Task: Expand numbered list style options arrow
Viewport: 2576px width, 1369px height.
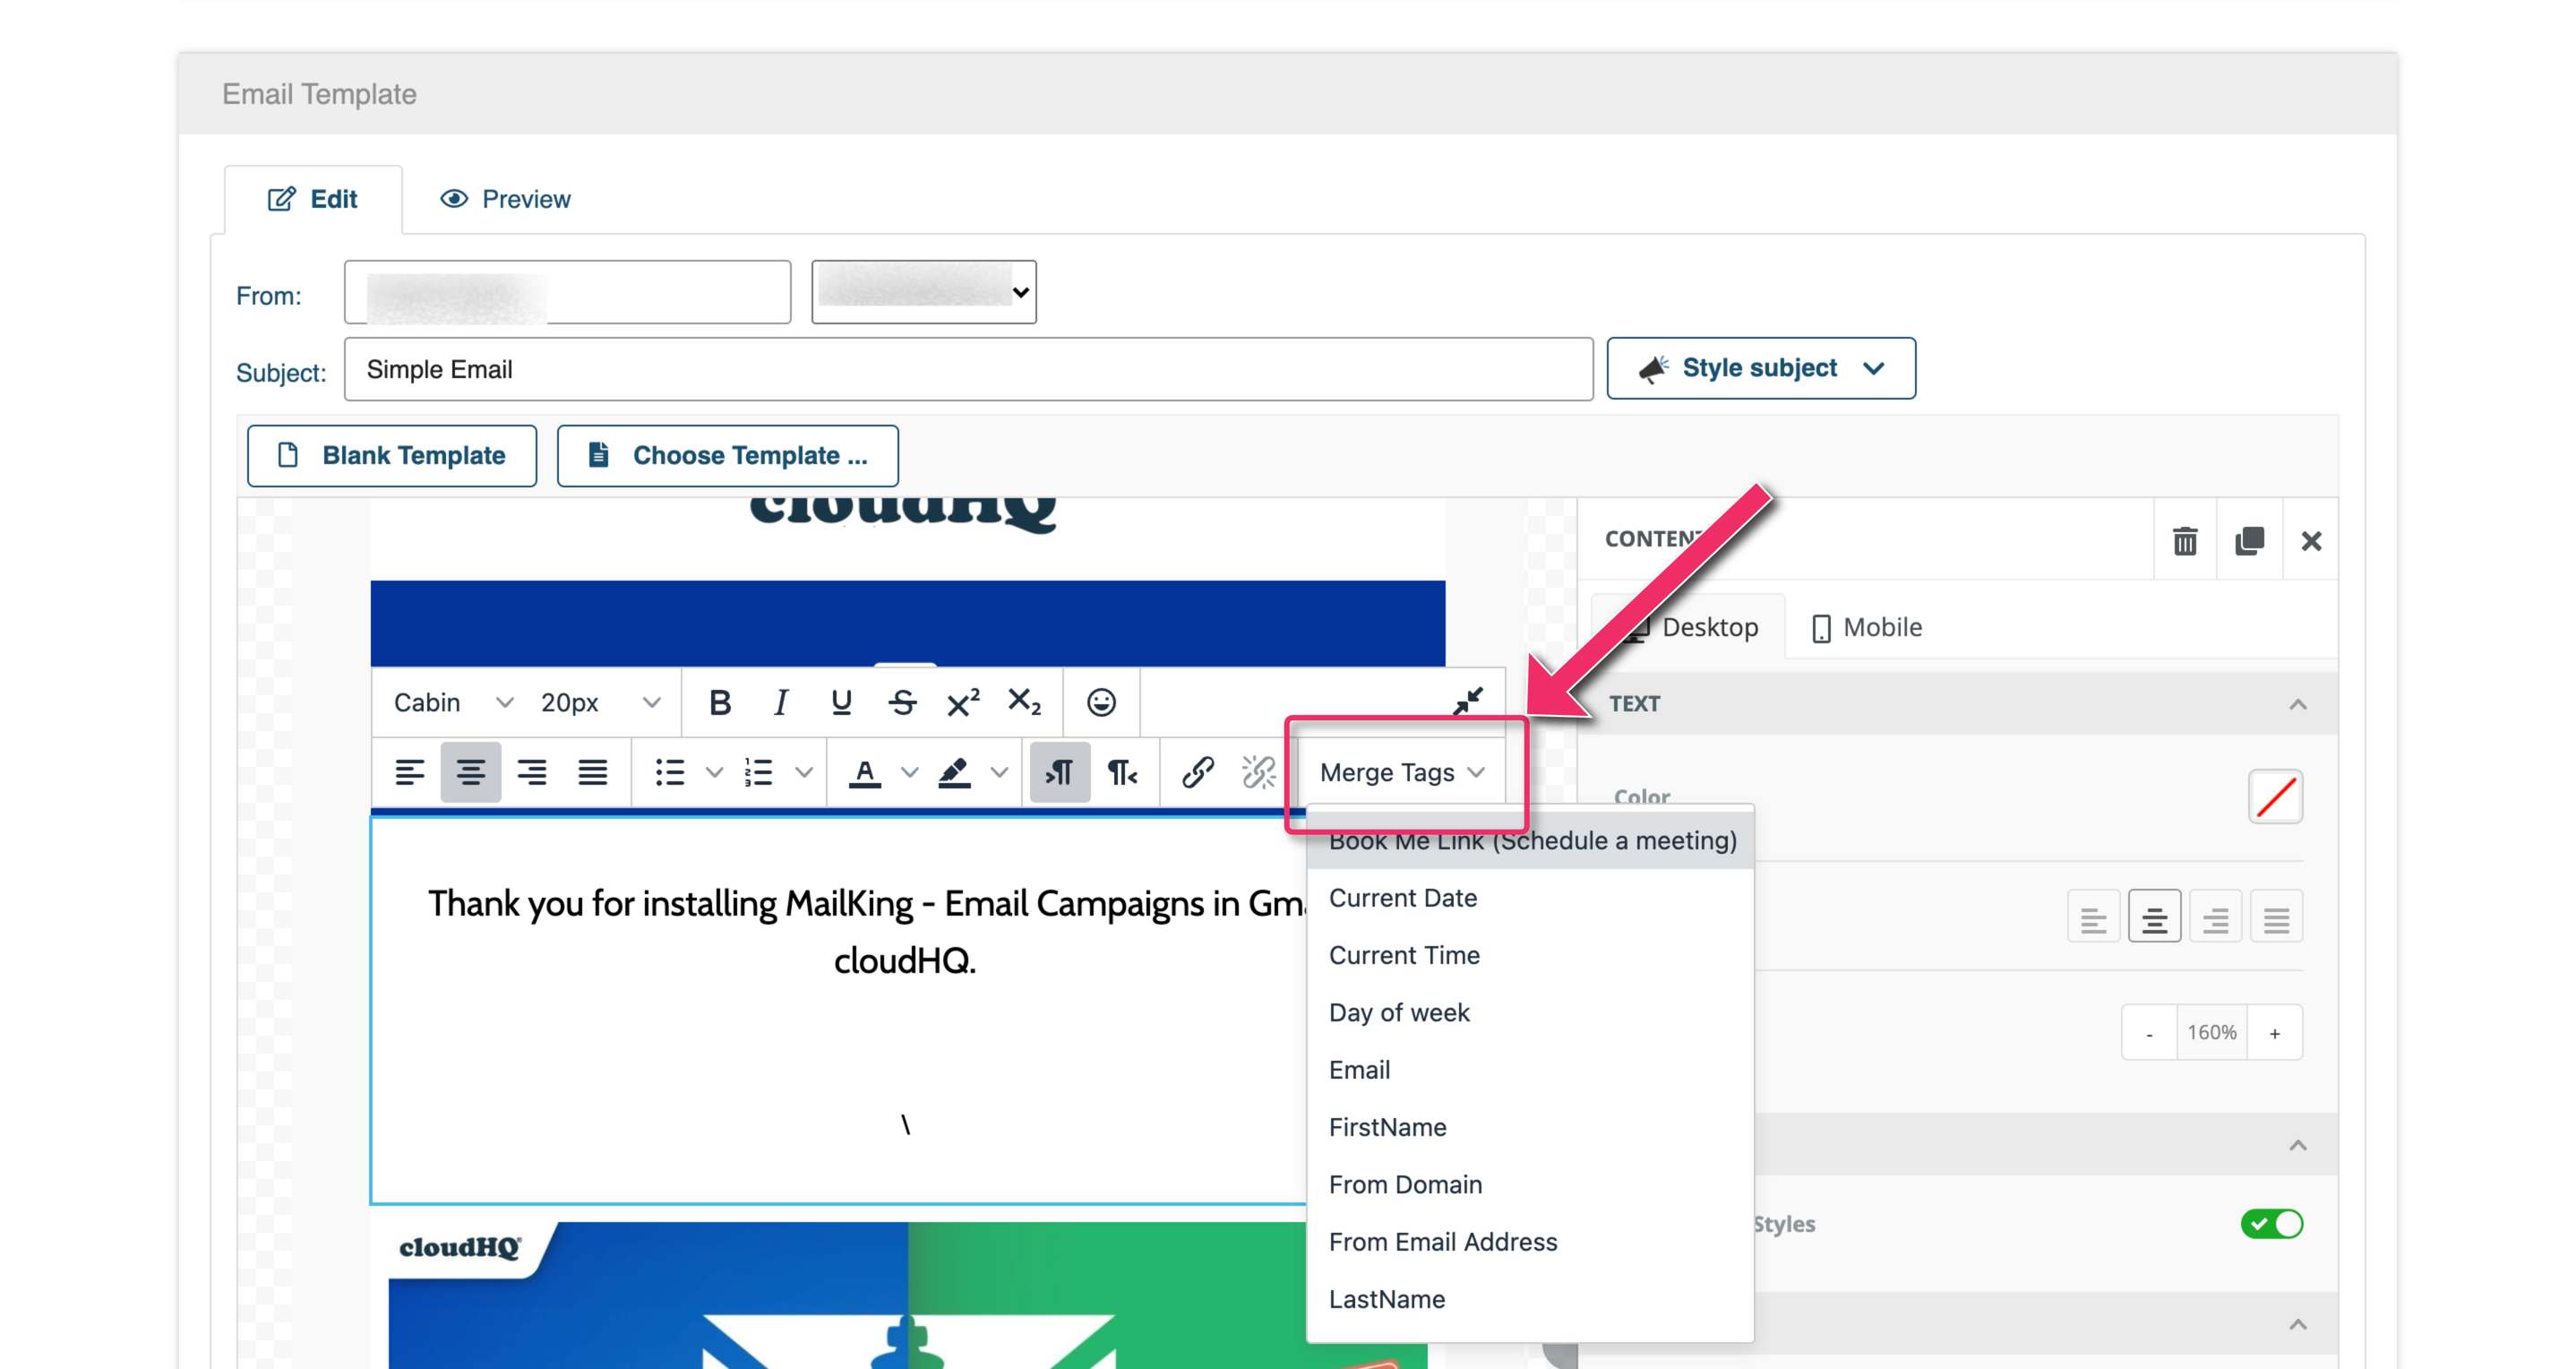Action: click(x=804, y=772)
